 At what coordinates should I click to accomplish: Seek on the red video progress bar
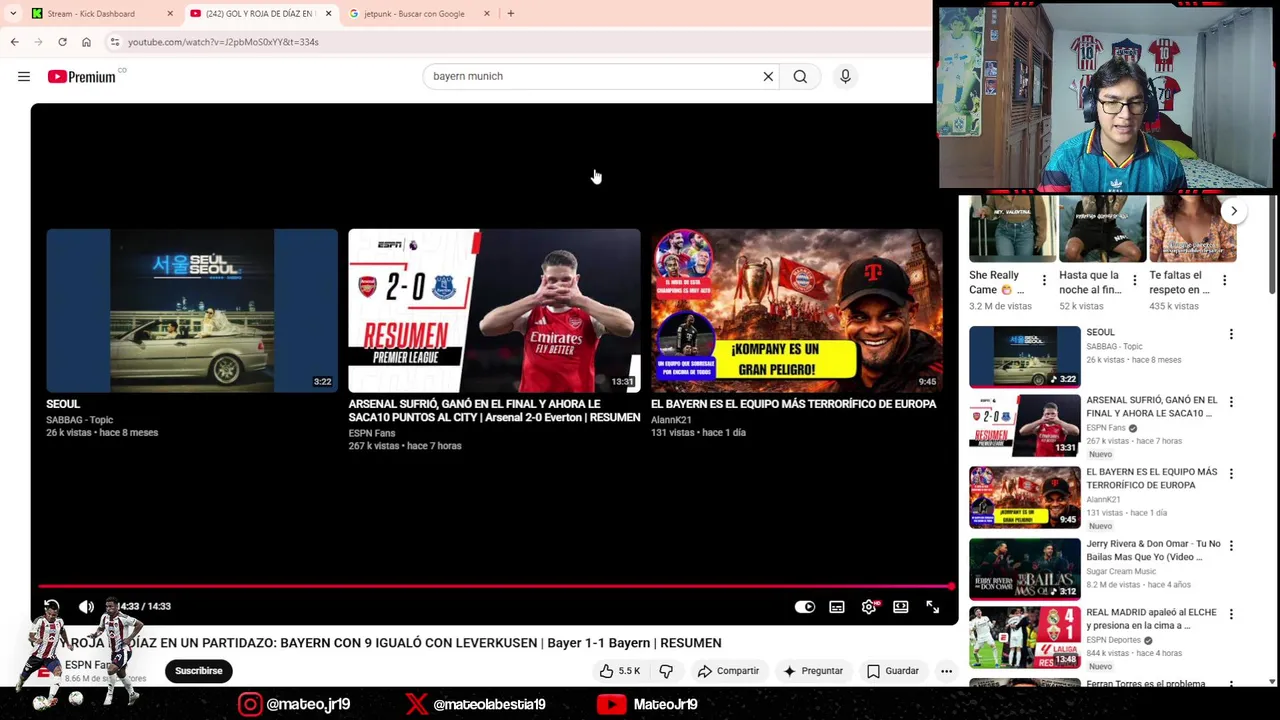[495, 586]
